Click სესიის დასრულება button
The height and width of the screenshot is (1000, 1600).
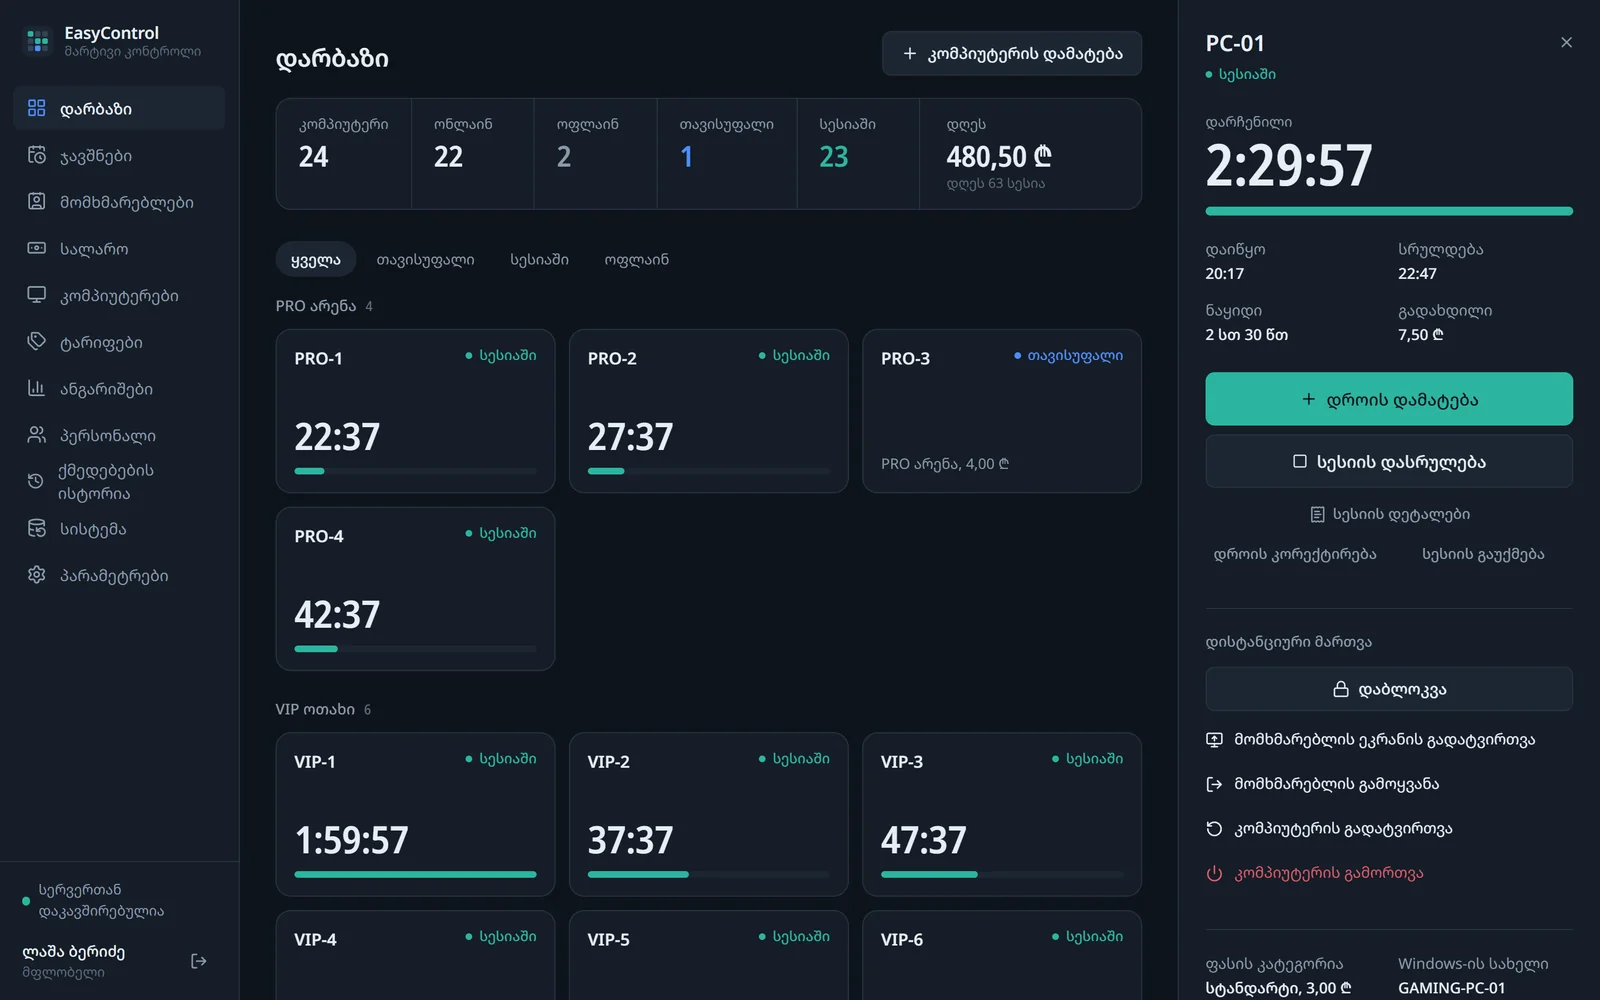coord(1389,461)
